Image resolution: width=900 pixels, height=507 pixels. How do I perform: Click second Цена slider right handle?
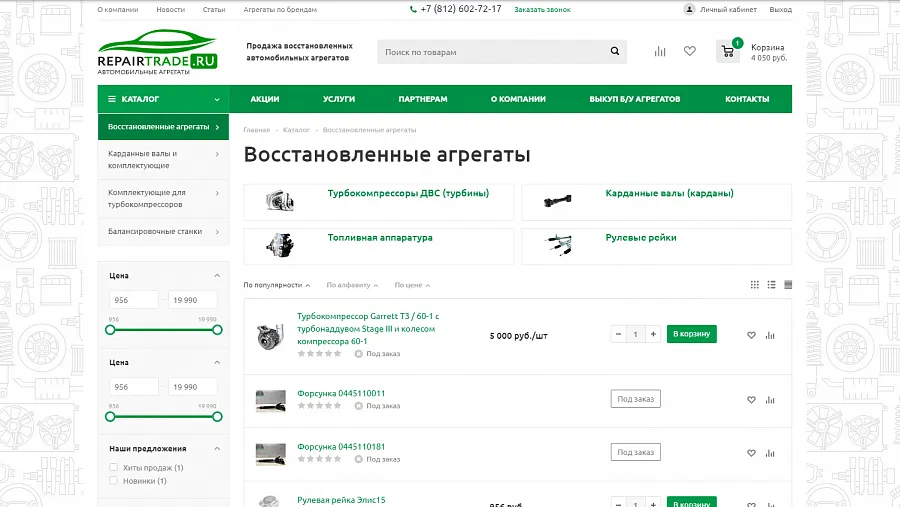point(217,416)
